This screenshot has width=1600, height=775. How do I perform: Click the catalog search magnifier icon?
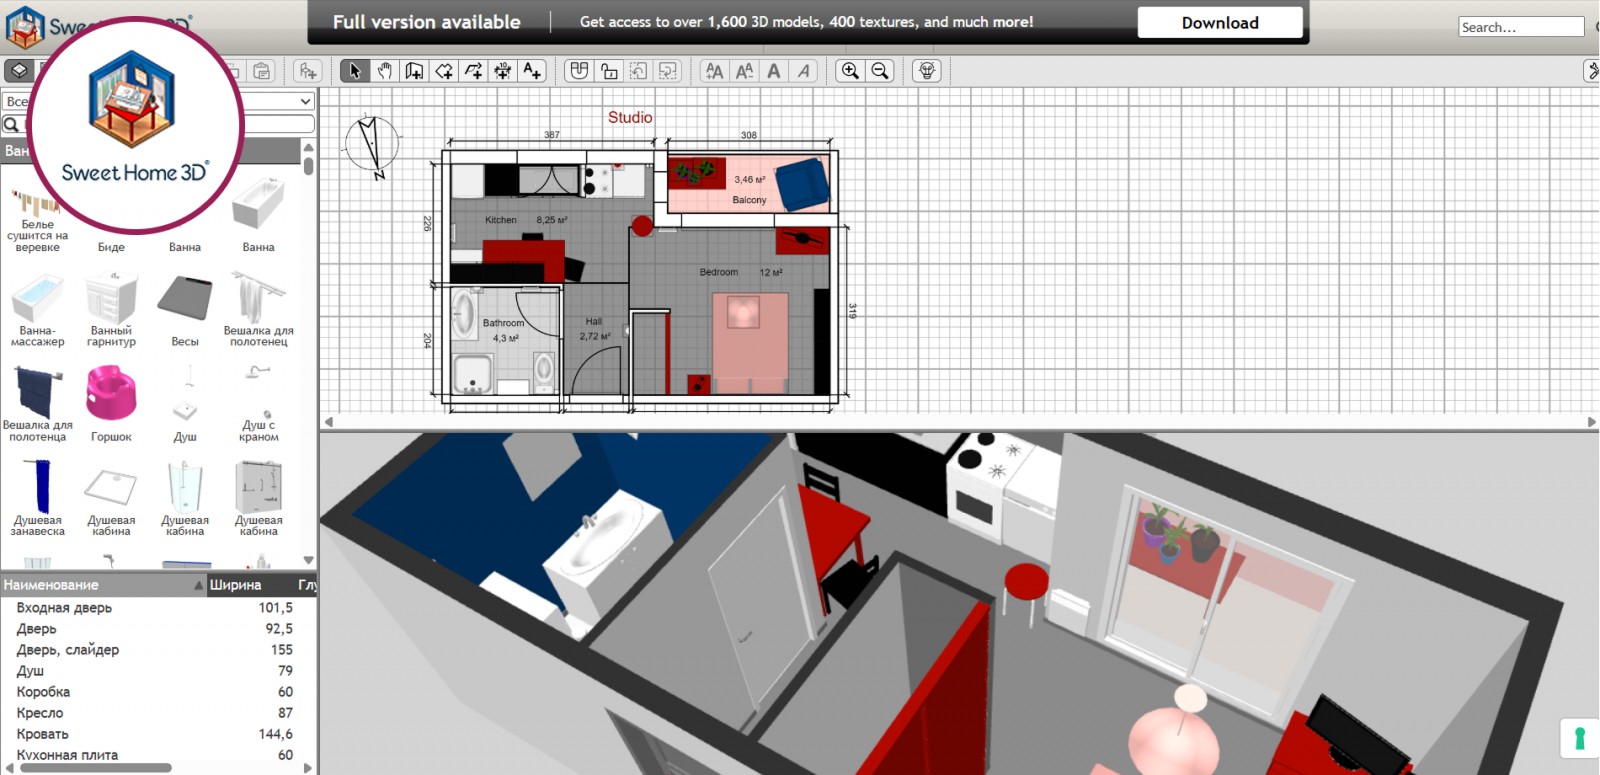[x=11, y=124]
